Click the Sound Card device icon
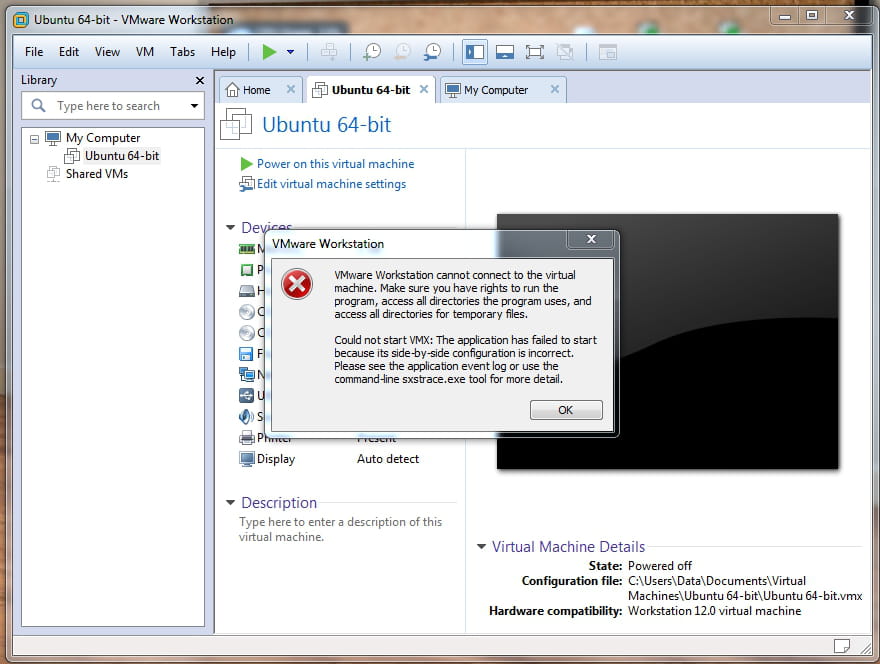The width and height of the screenshot is (880, 664). point(246,416)
